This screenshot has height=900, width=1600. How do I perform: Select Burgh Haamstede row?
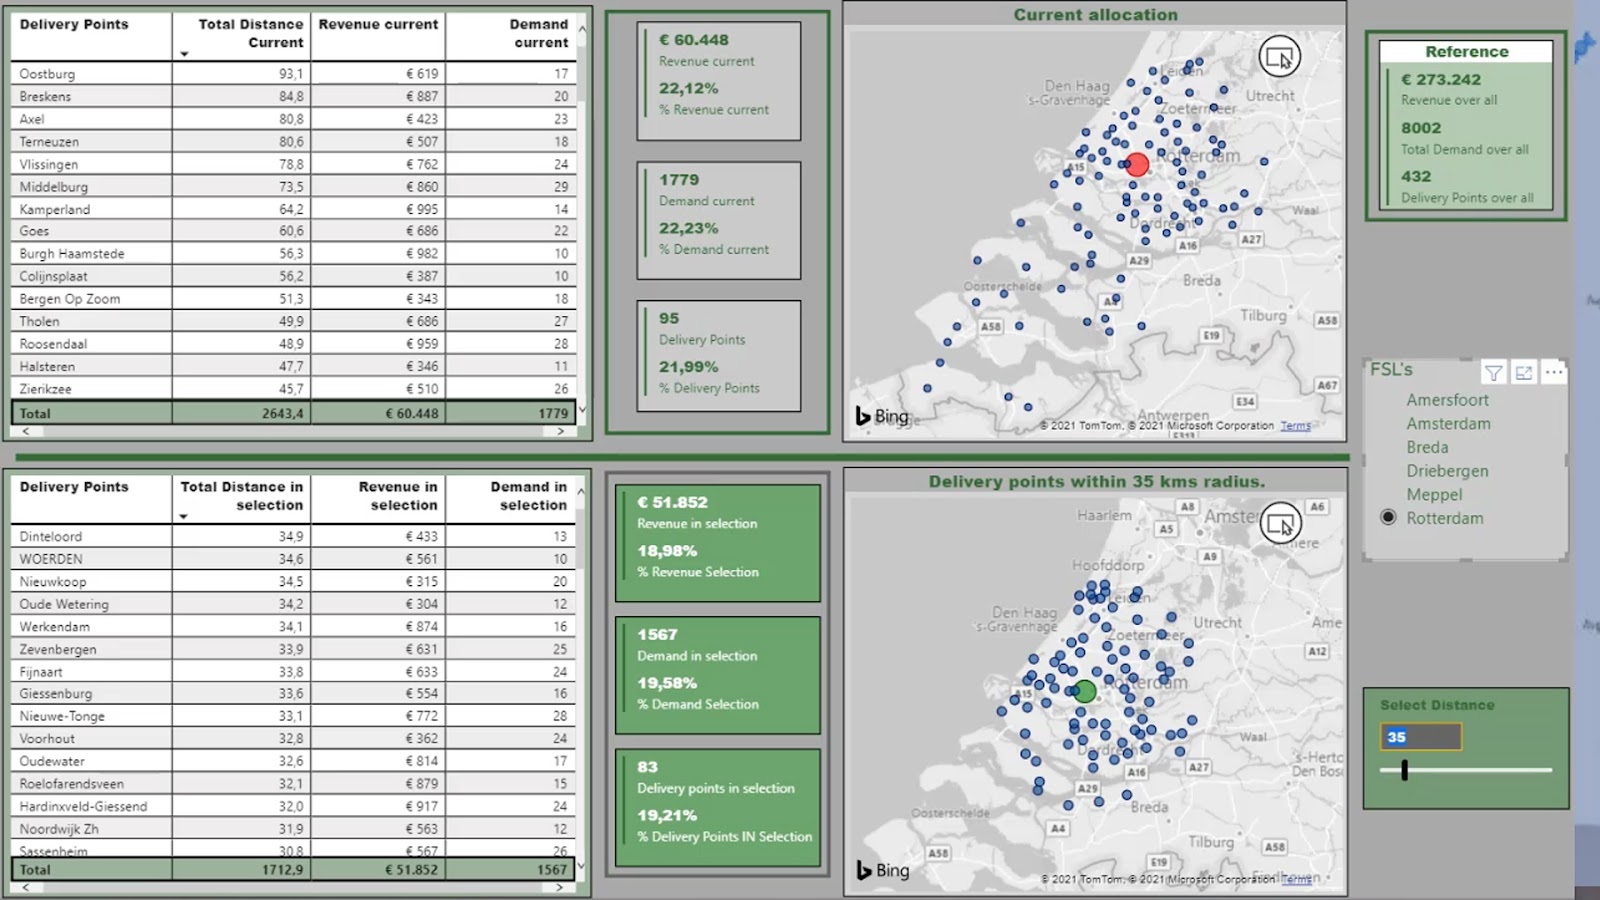pos(293,254)
